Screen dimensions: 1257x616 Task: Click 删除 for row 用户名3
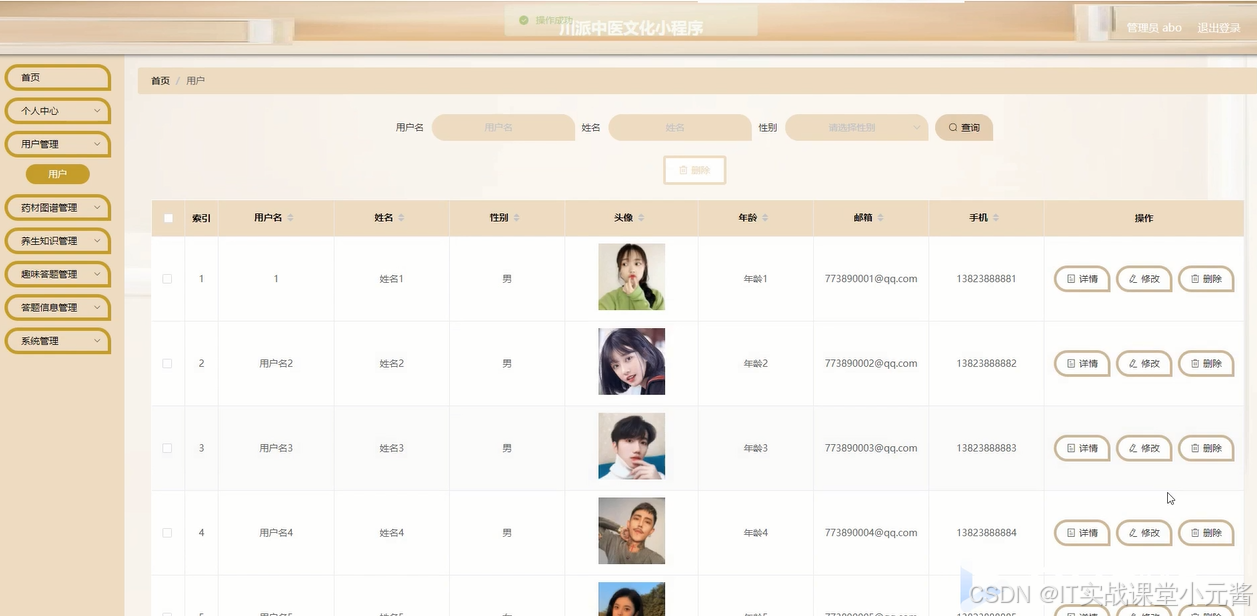coord(1206,448)
